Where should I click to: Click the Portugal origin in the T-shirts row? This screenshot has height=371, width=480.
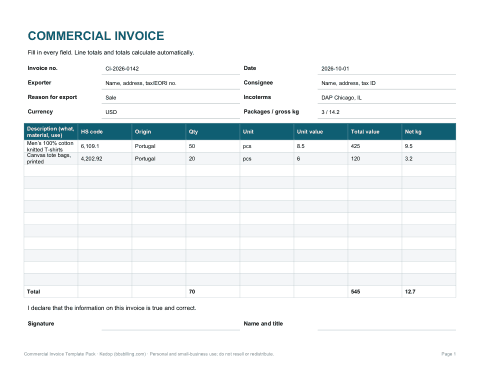(159, 146)
